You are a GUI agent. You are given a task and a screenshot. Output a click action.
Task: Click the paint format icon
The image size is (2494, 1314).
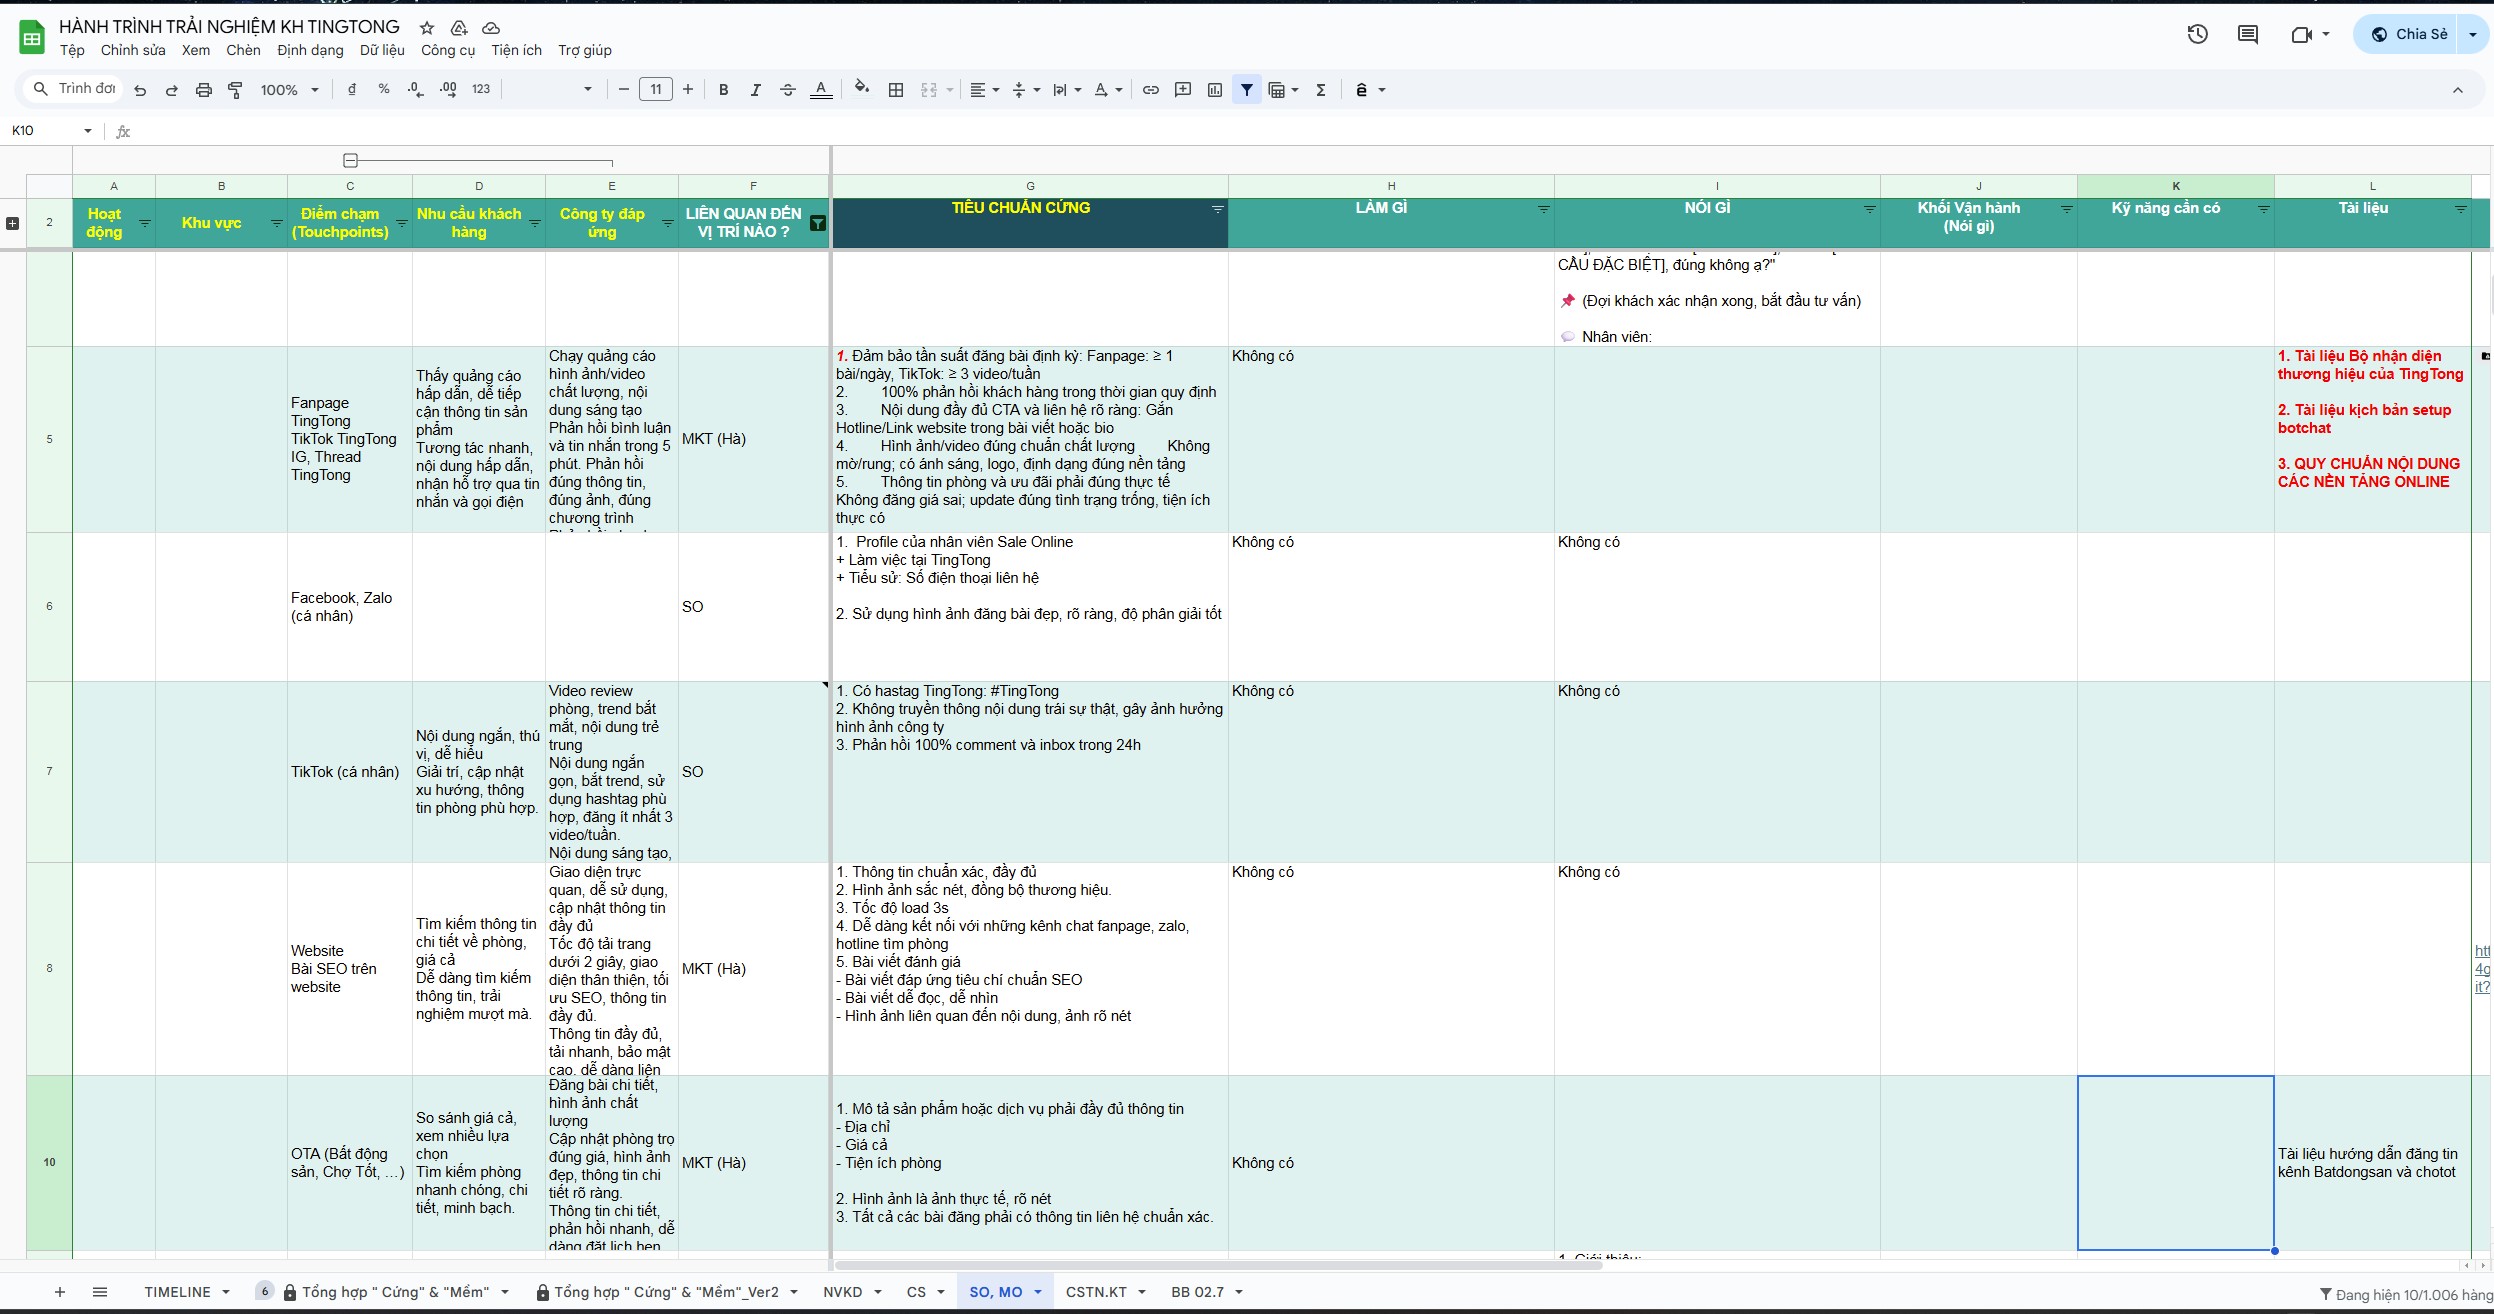235,90
